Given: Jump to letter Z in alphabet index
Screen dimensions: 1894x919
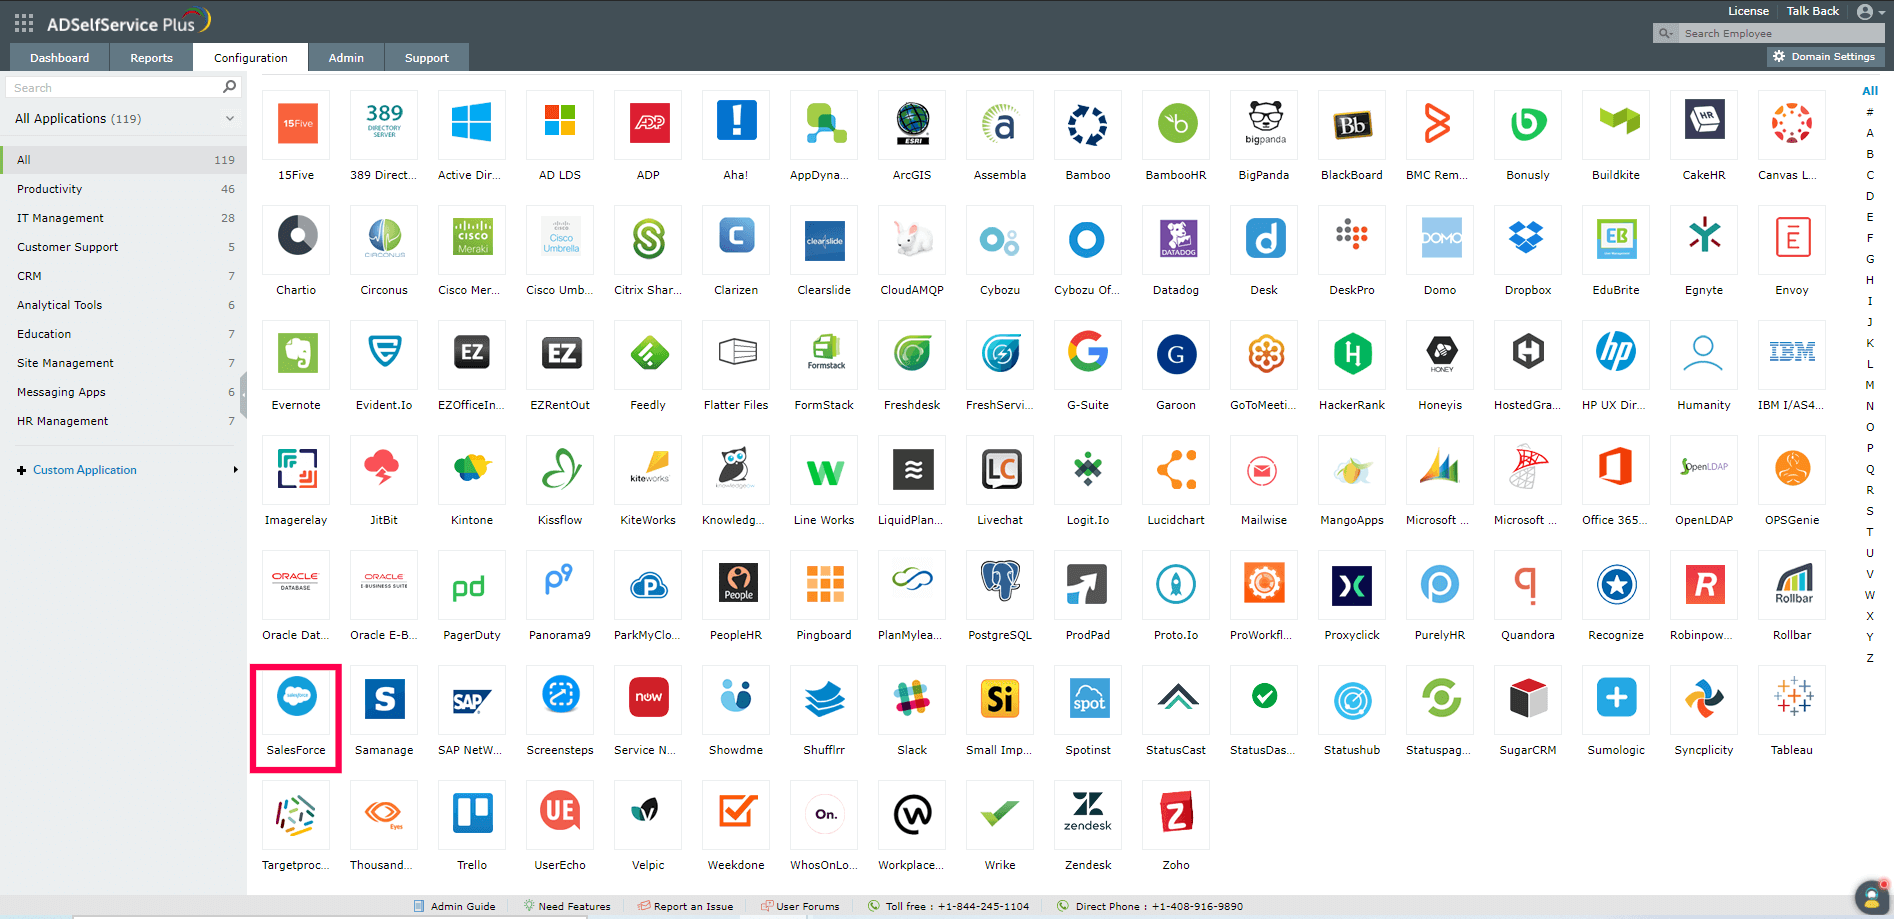Looking at the screenshot, I should [x=1870, y=658].
